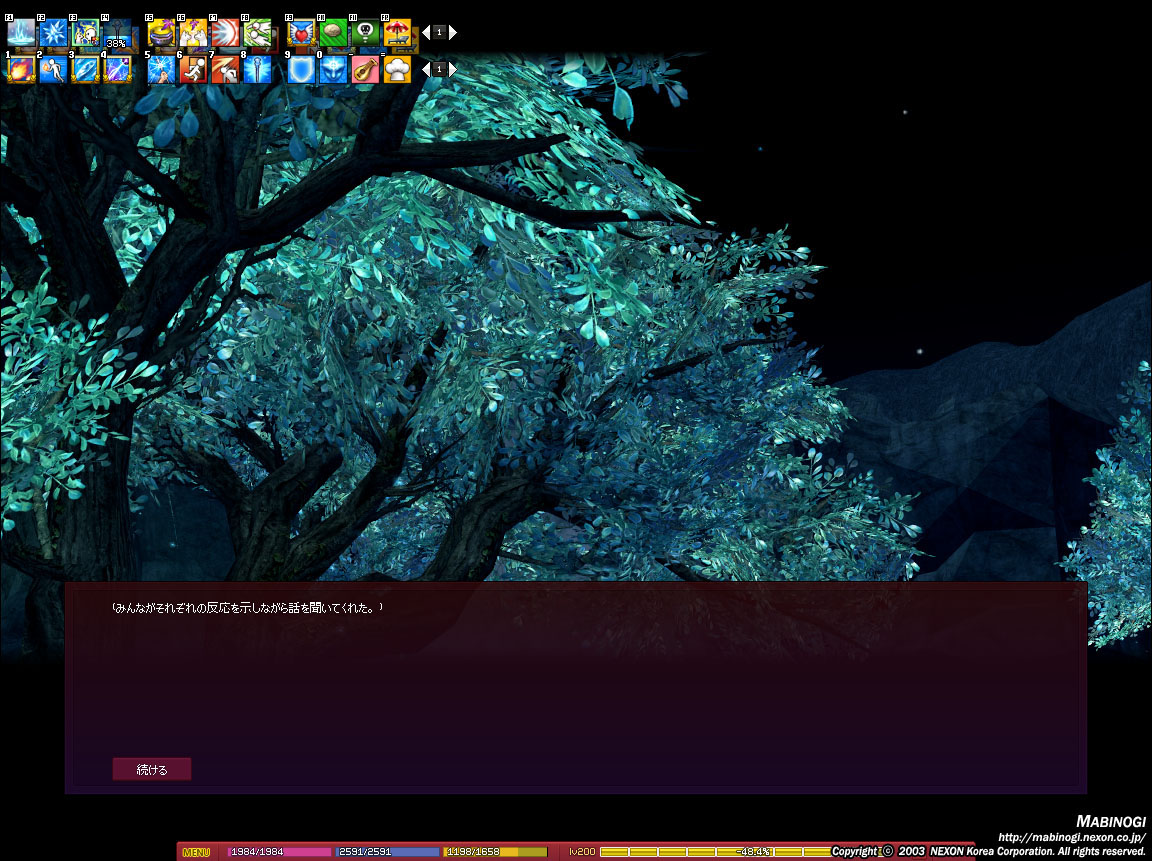Click the blue MP bar 2591/2591
This screenshot has width=1152, height=861.
coord(387,852)
